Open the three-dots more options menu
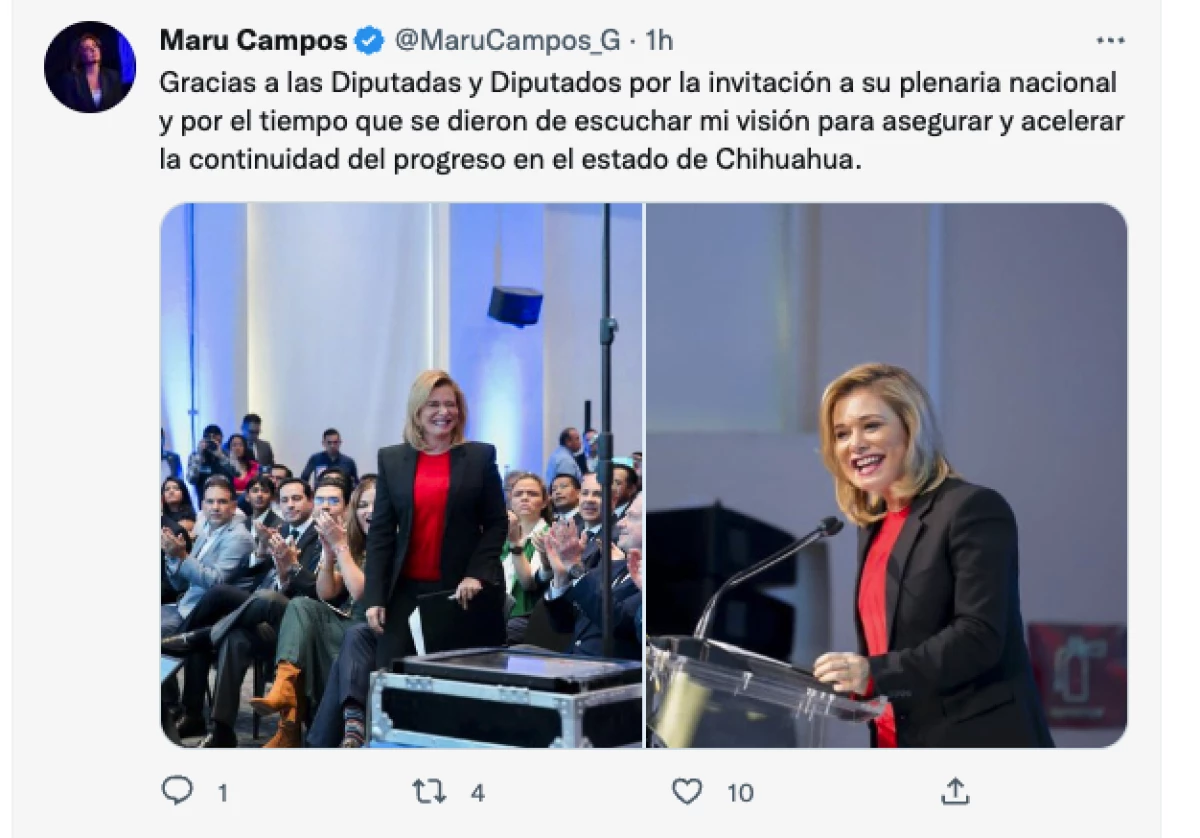 point(1110,41)
